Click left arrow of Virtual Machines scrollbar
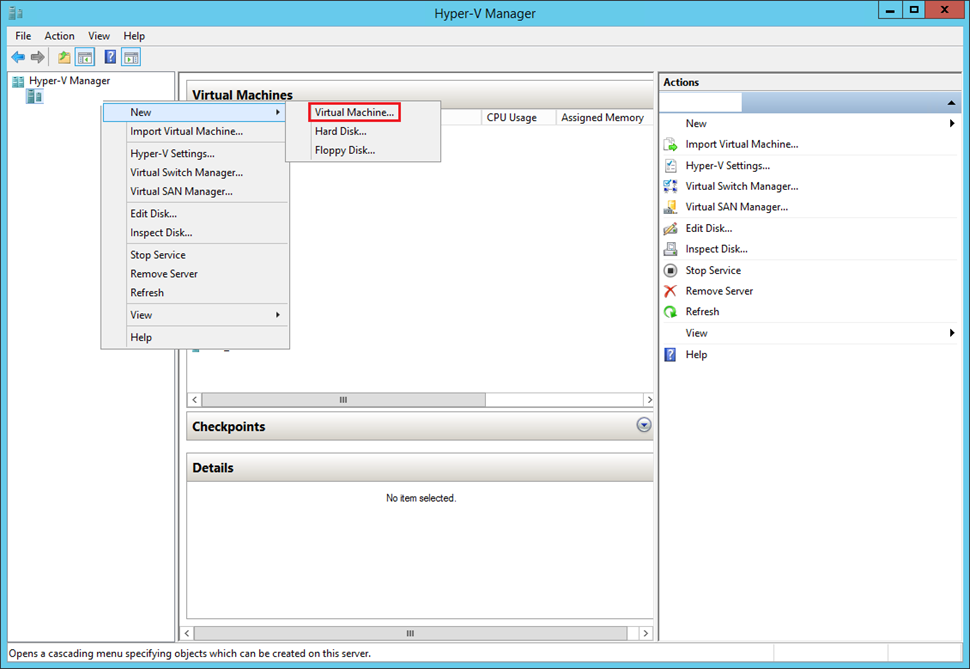The width and height of the screenshot is (970, 669). coord(195,400)
